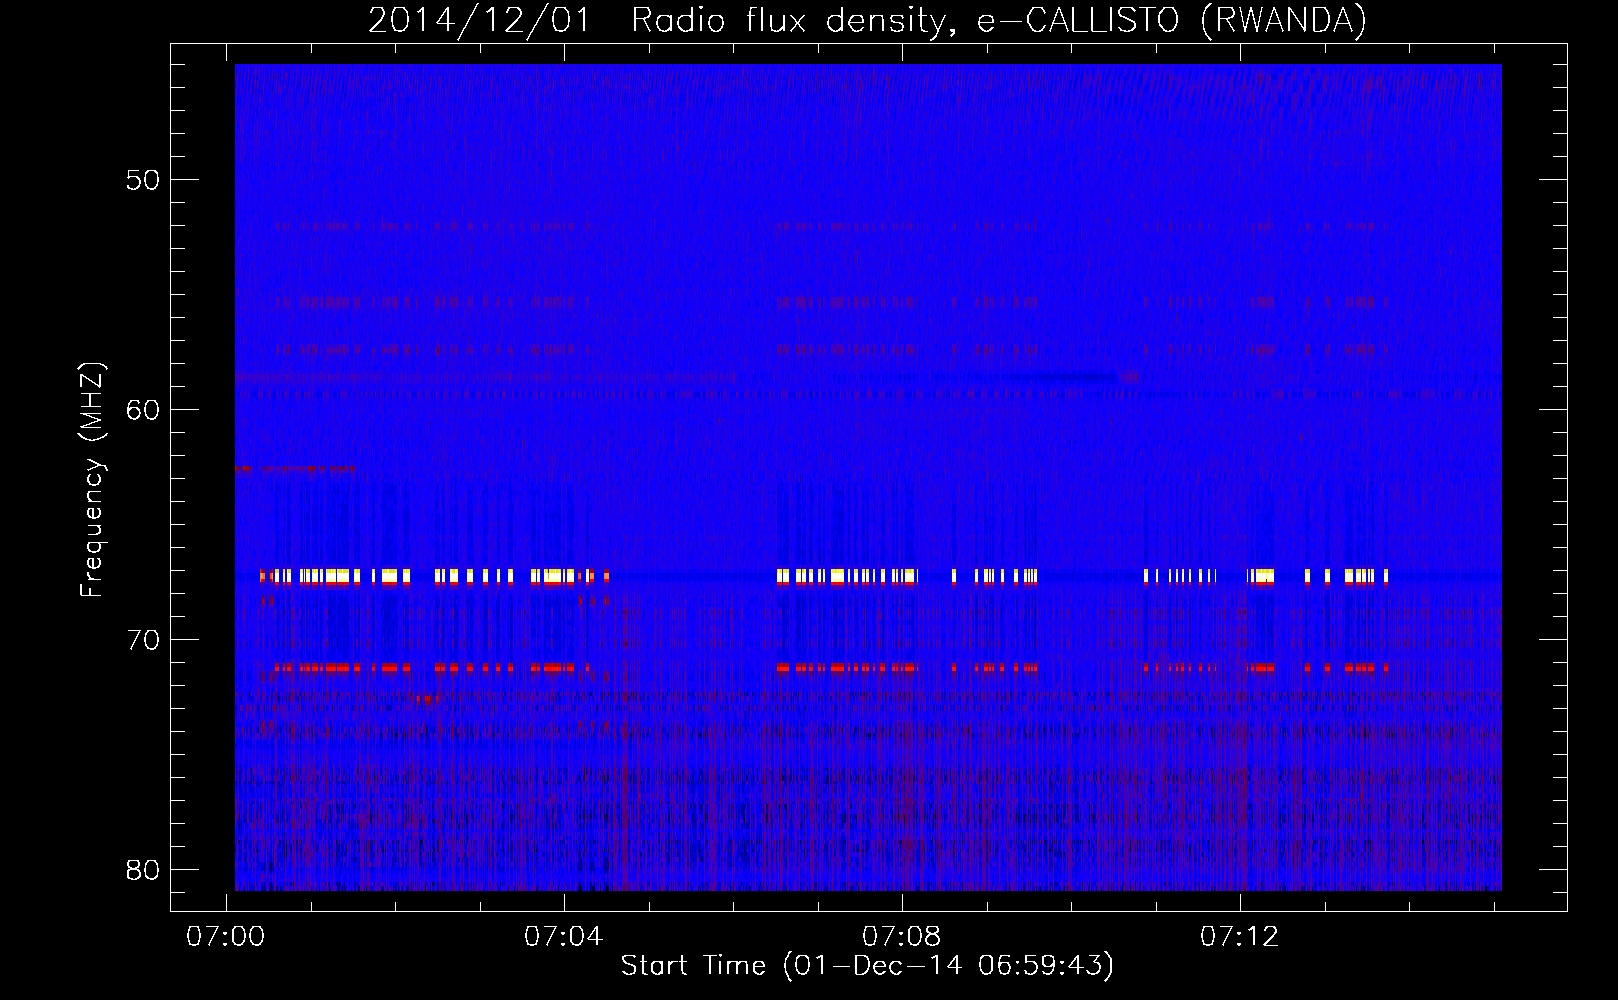Select the 07:12 time tick label
Image resolution: width=1618 pixels, height=1000 pixels.
[1240, 937]
